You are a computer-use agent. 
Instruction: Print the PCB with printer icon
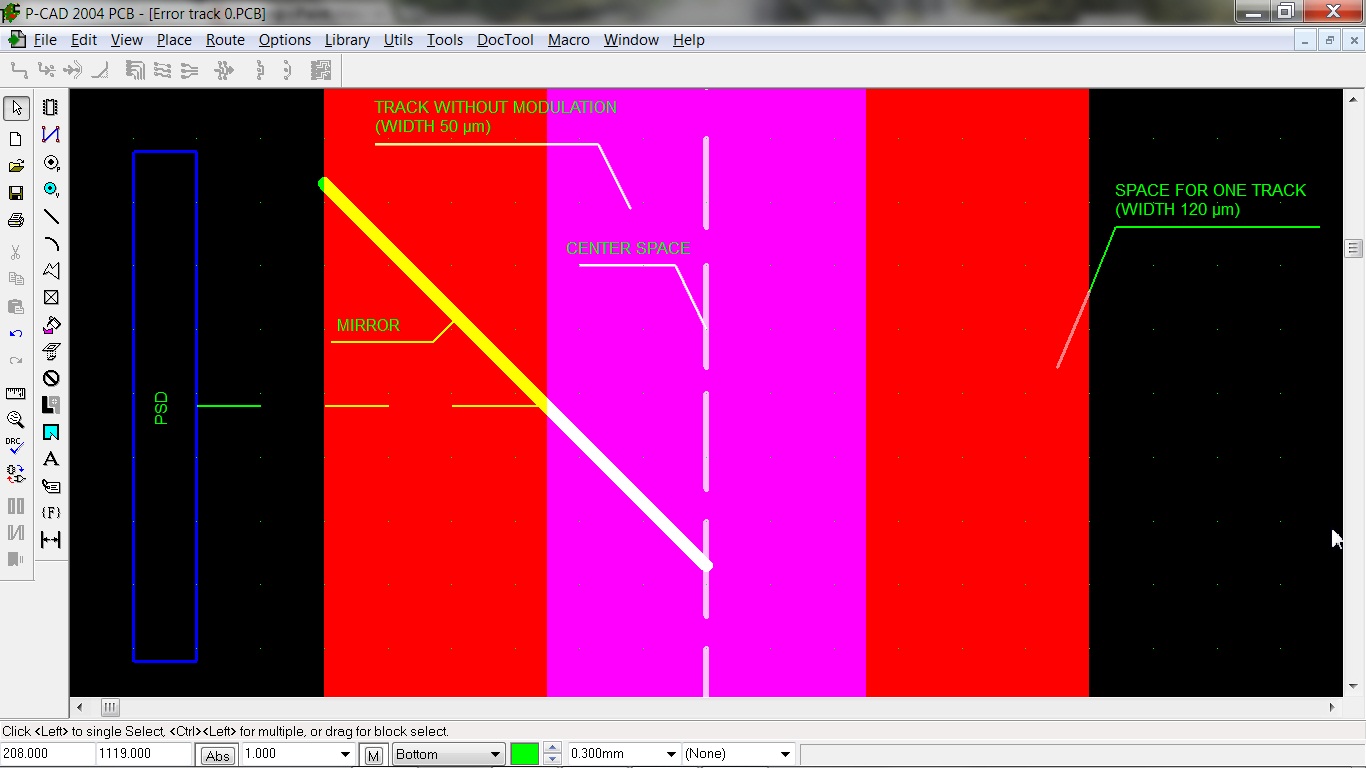16,220
